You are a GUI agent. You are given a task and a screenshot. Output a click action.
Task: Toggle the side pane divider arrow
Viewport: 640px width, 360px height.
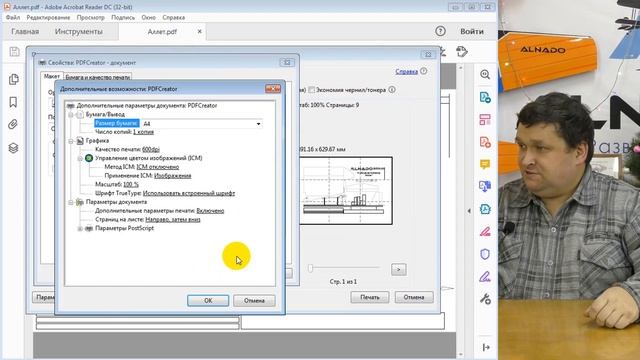pos(469,211)
